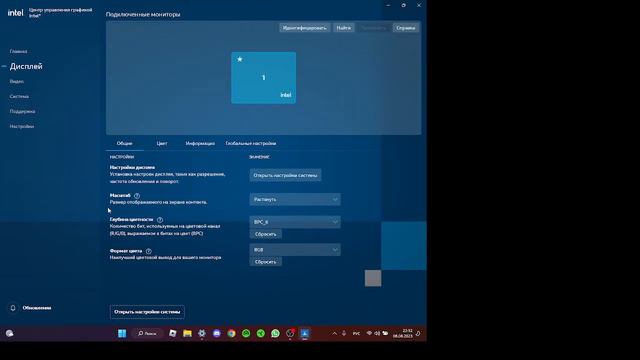Select Дисплей in the sidebar
The height and width of the screenshot is (360, 640).
click(x=26, y=66)
